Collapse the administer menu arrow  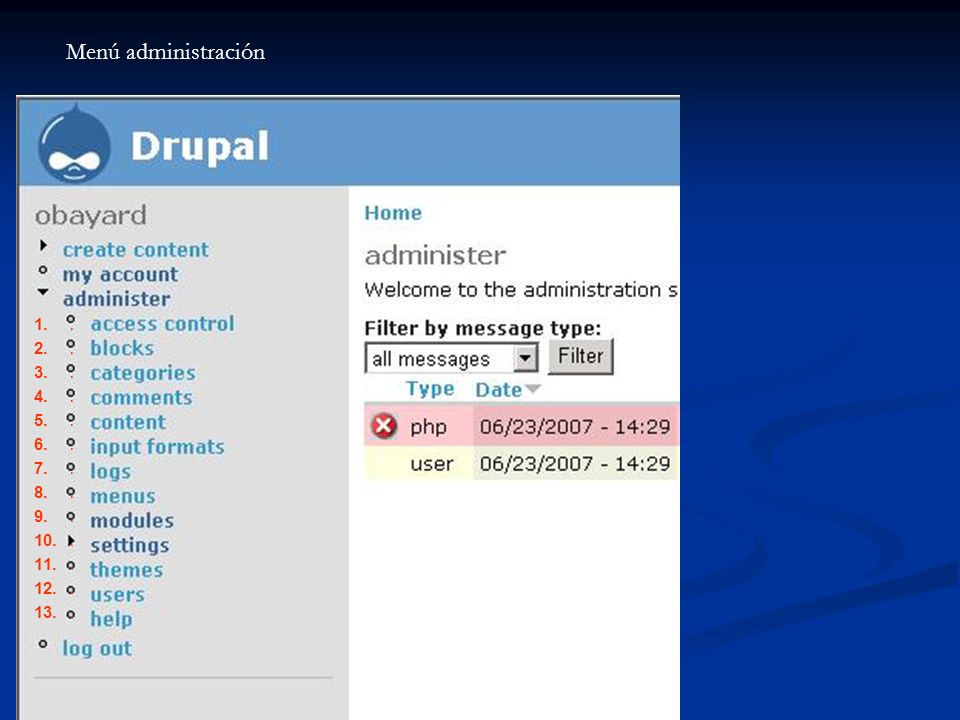[x=43, y=292]
